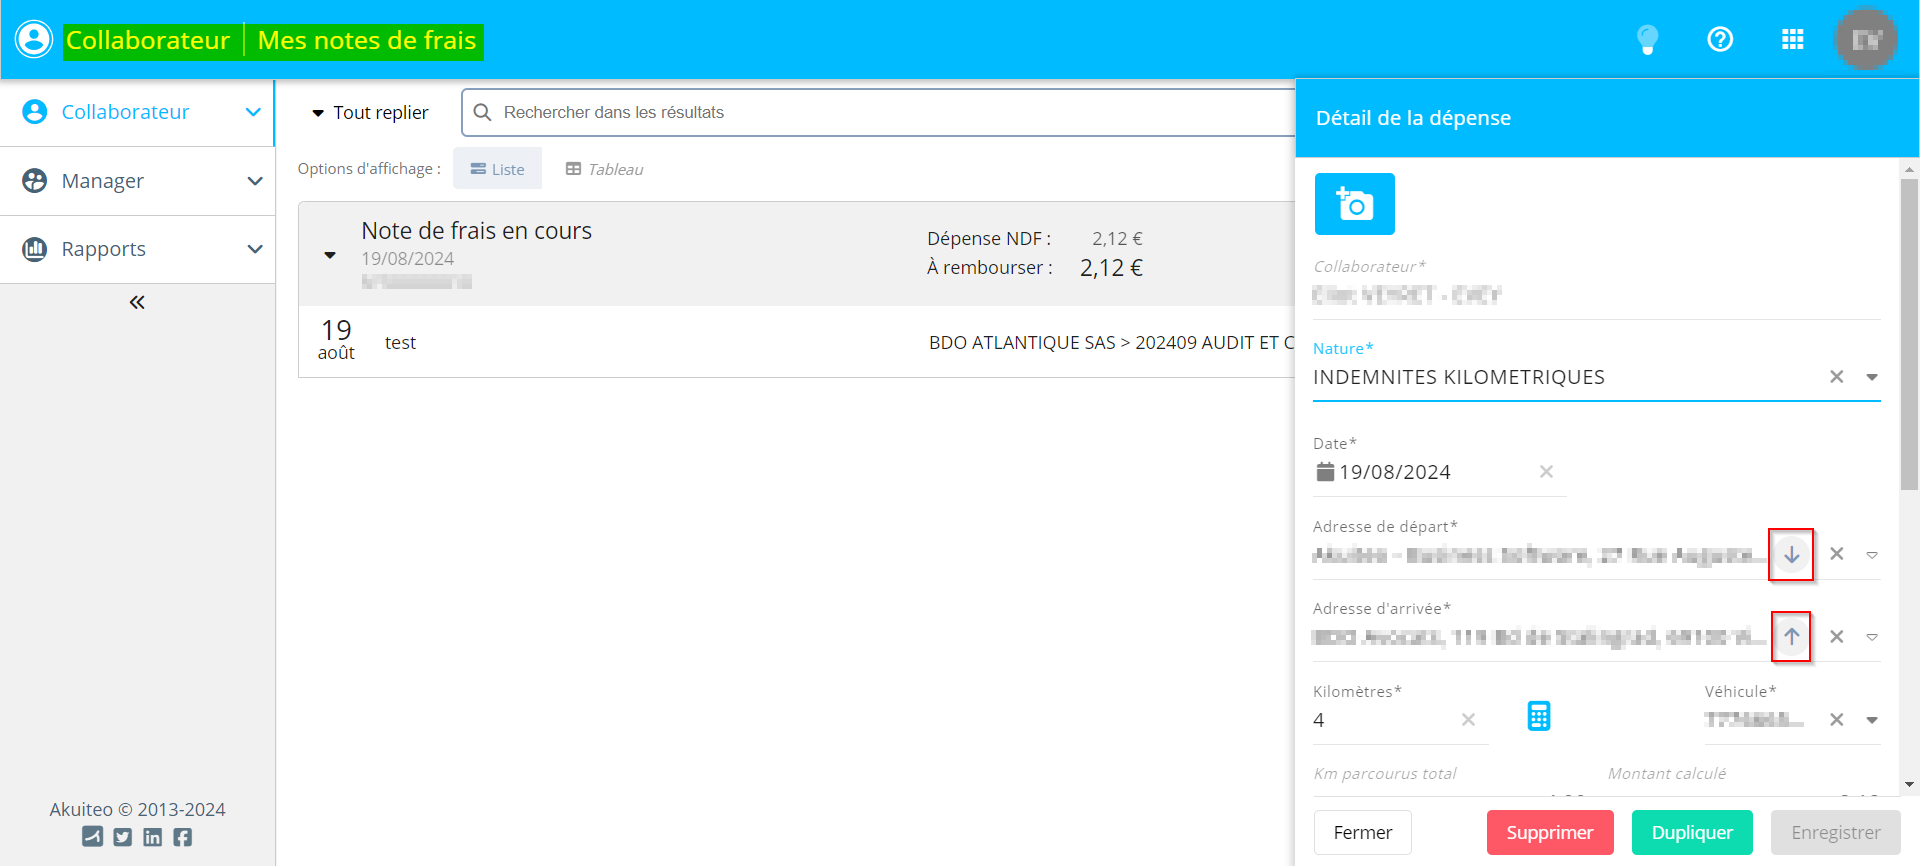Click the add photo receipt camera icon

[1354, 204]
